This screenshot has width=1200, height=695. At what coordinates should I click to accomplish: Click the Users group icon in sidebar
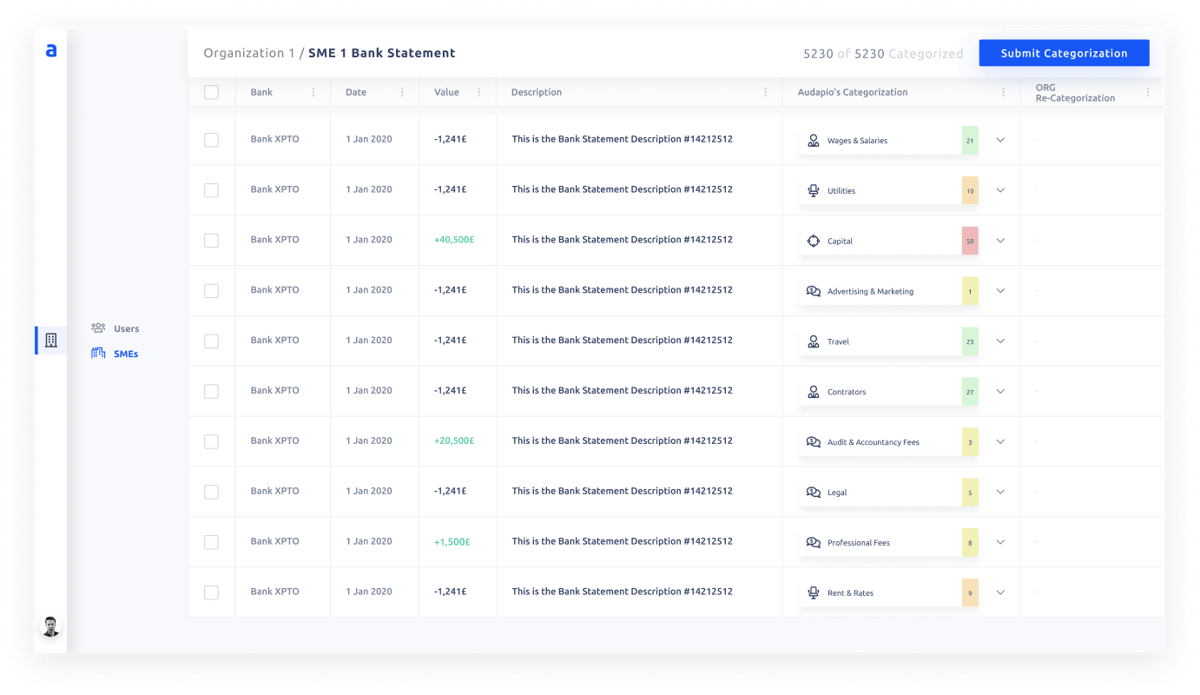pos(99,328)
